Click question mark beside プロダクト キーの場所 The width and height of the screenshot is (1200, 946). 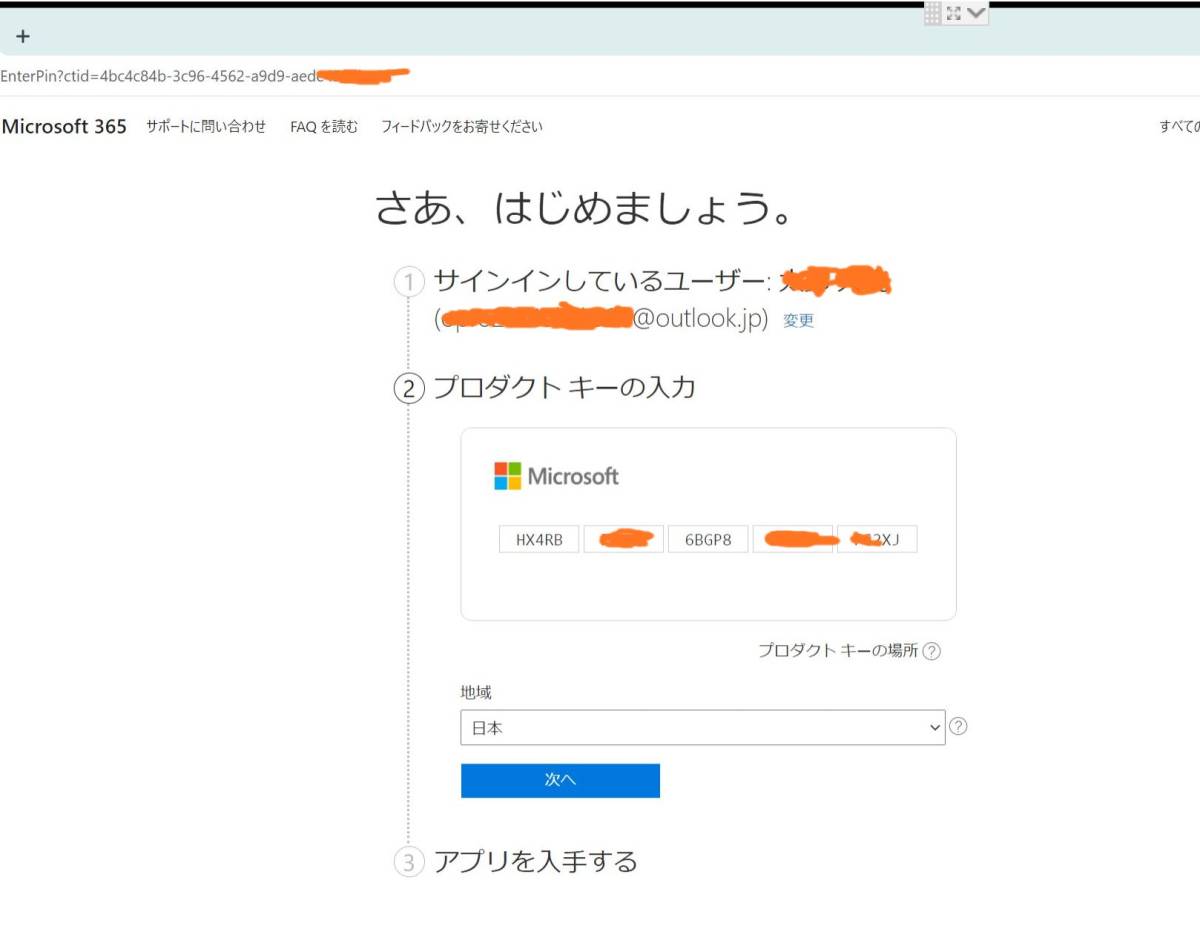click(x=931, y=651)
